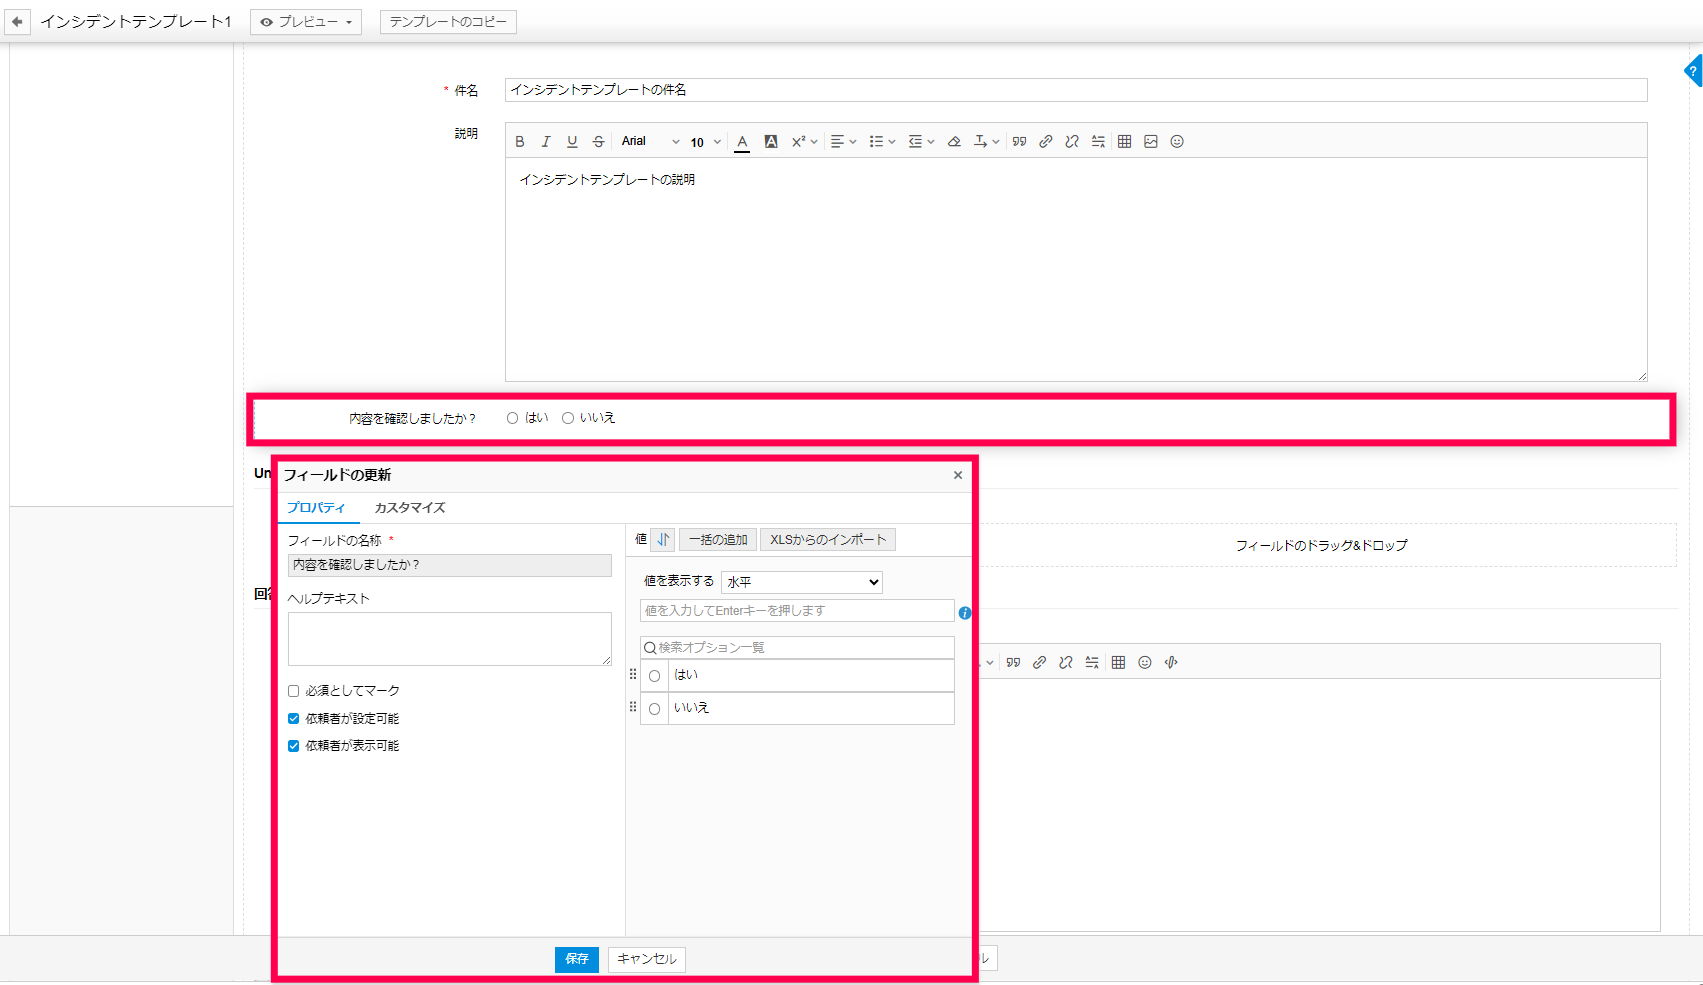The height and width of the screenshot is (985, 1703).
Task: Insert a hyperlink in the 説明 editor
Action: [x=1045, y=142]
